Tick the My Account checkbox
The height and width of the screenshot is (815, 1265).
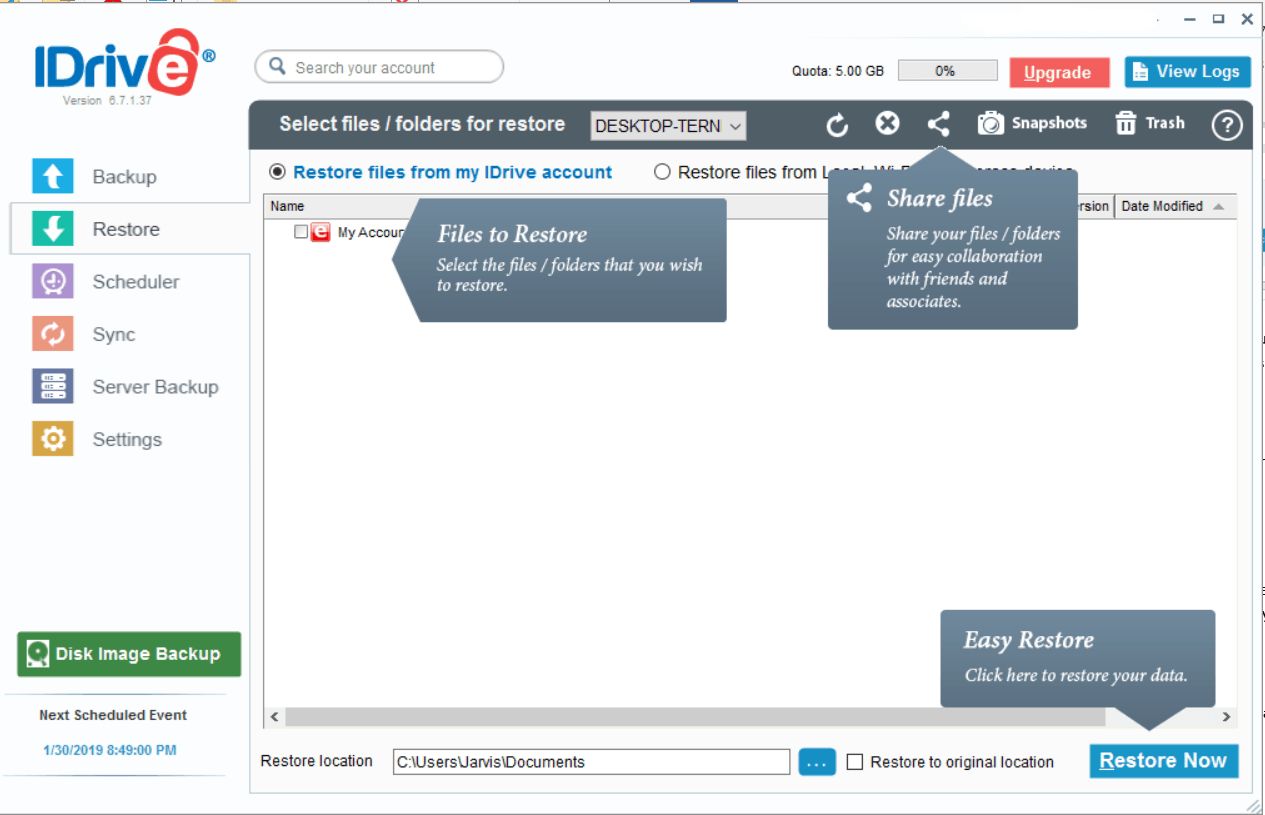tap(301, 232)
